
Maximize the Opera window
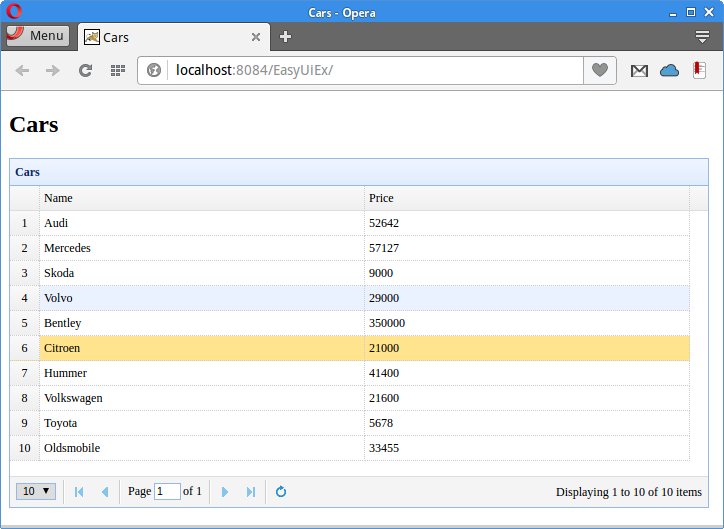click(691, 12)
